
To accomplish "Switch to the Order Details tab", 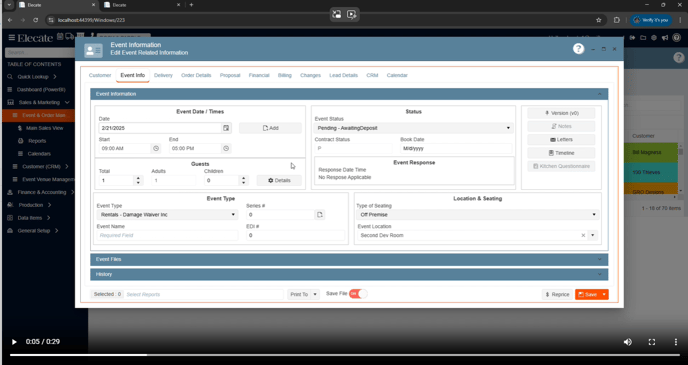I will (x=196, y=75).
